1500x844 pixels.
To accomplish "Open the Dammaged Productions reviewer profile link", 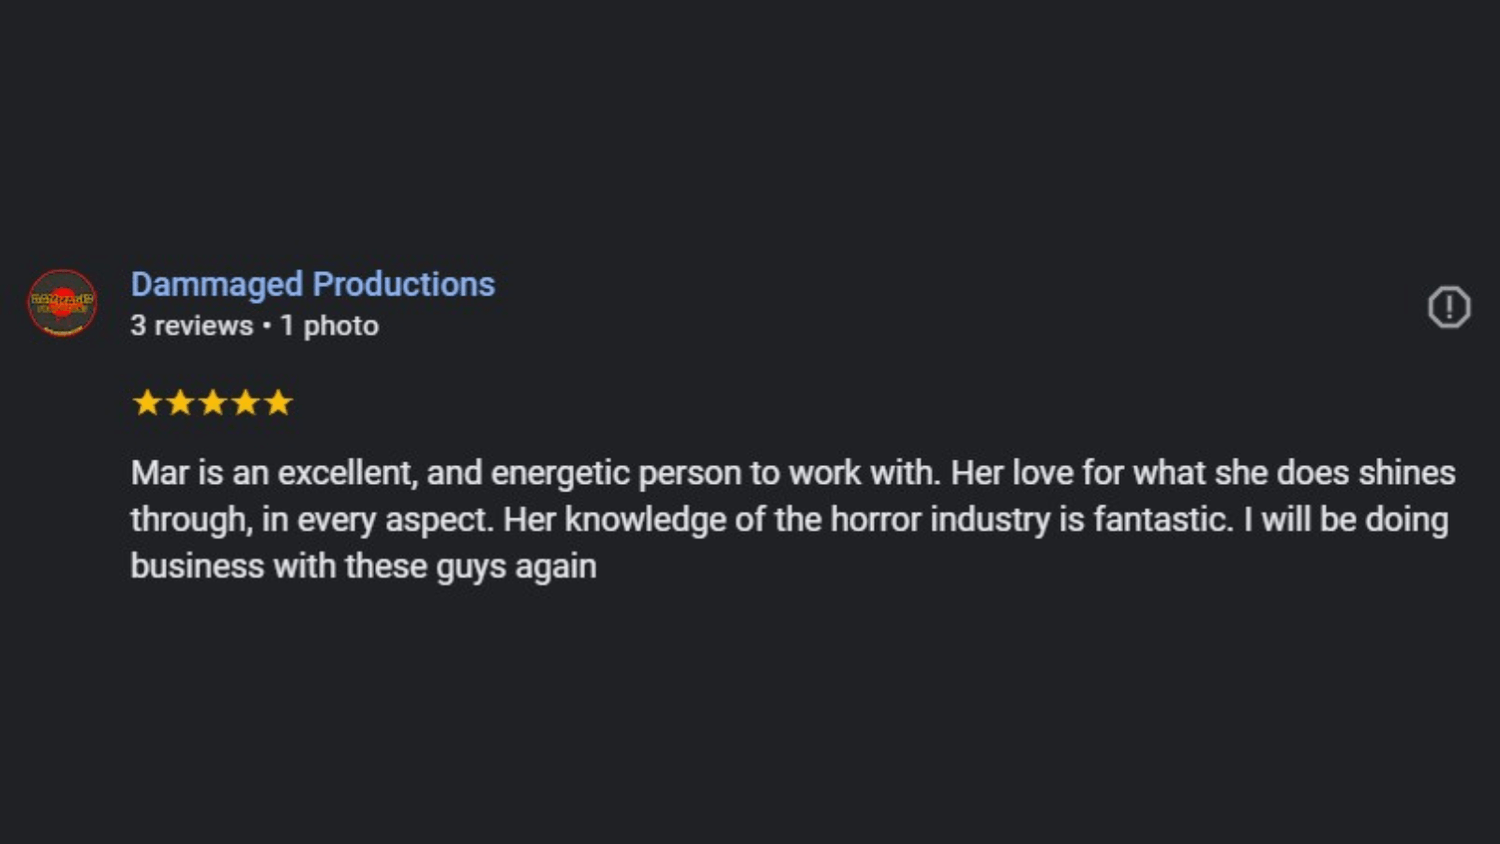I will pyautogui.click(x=312, y=284).
